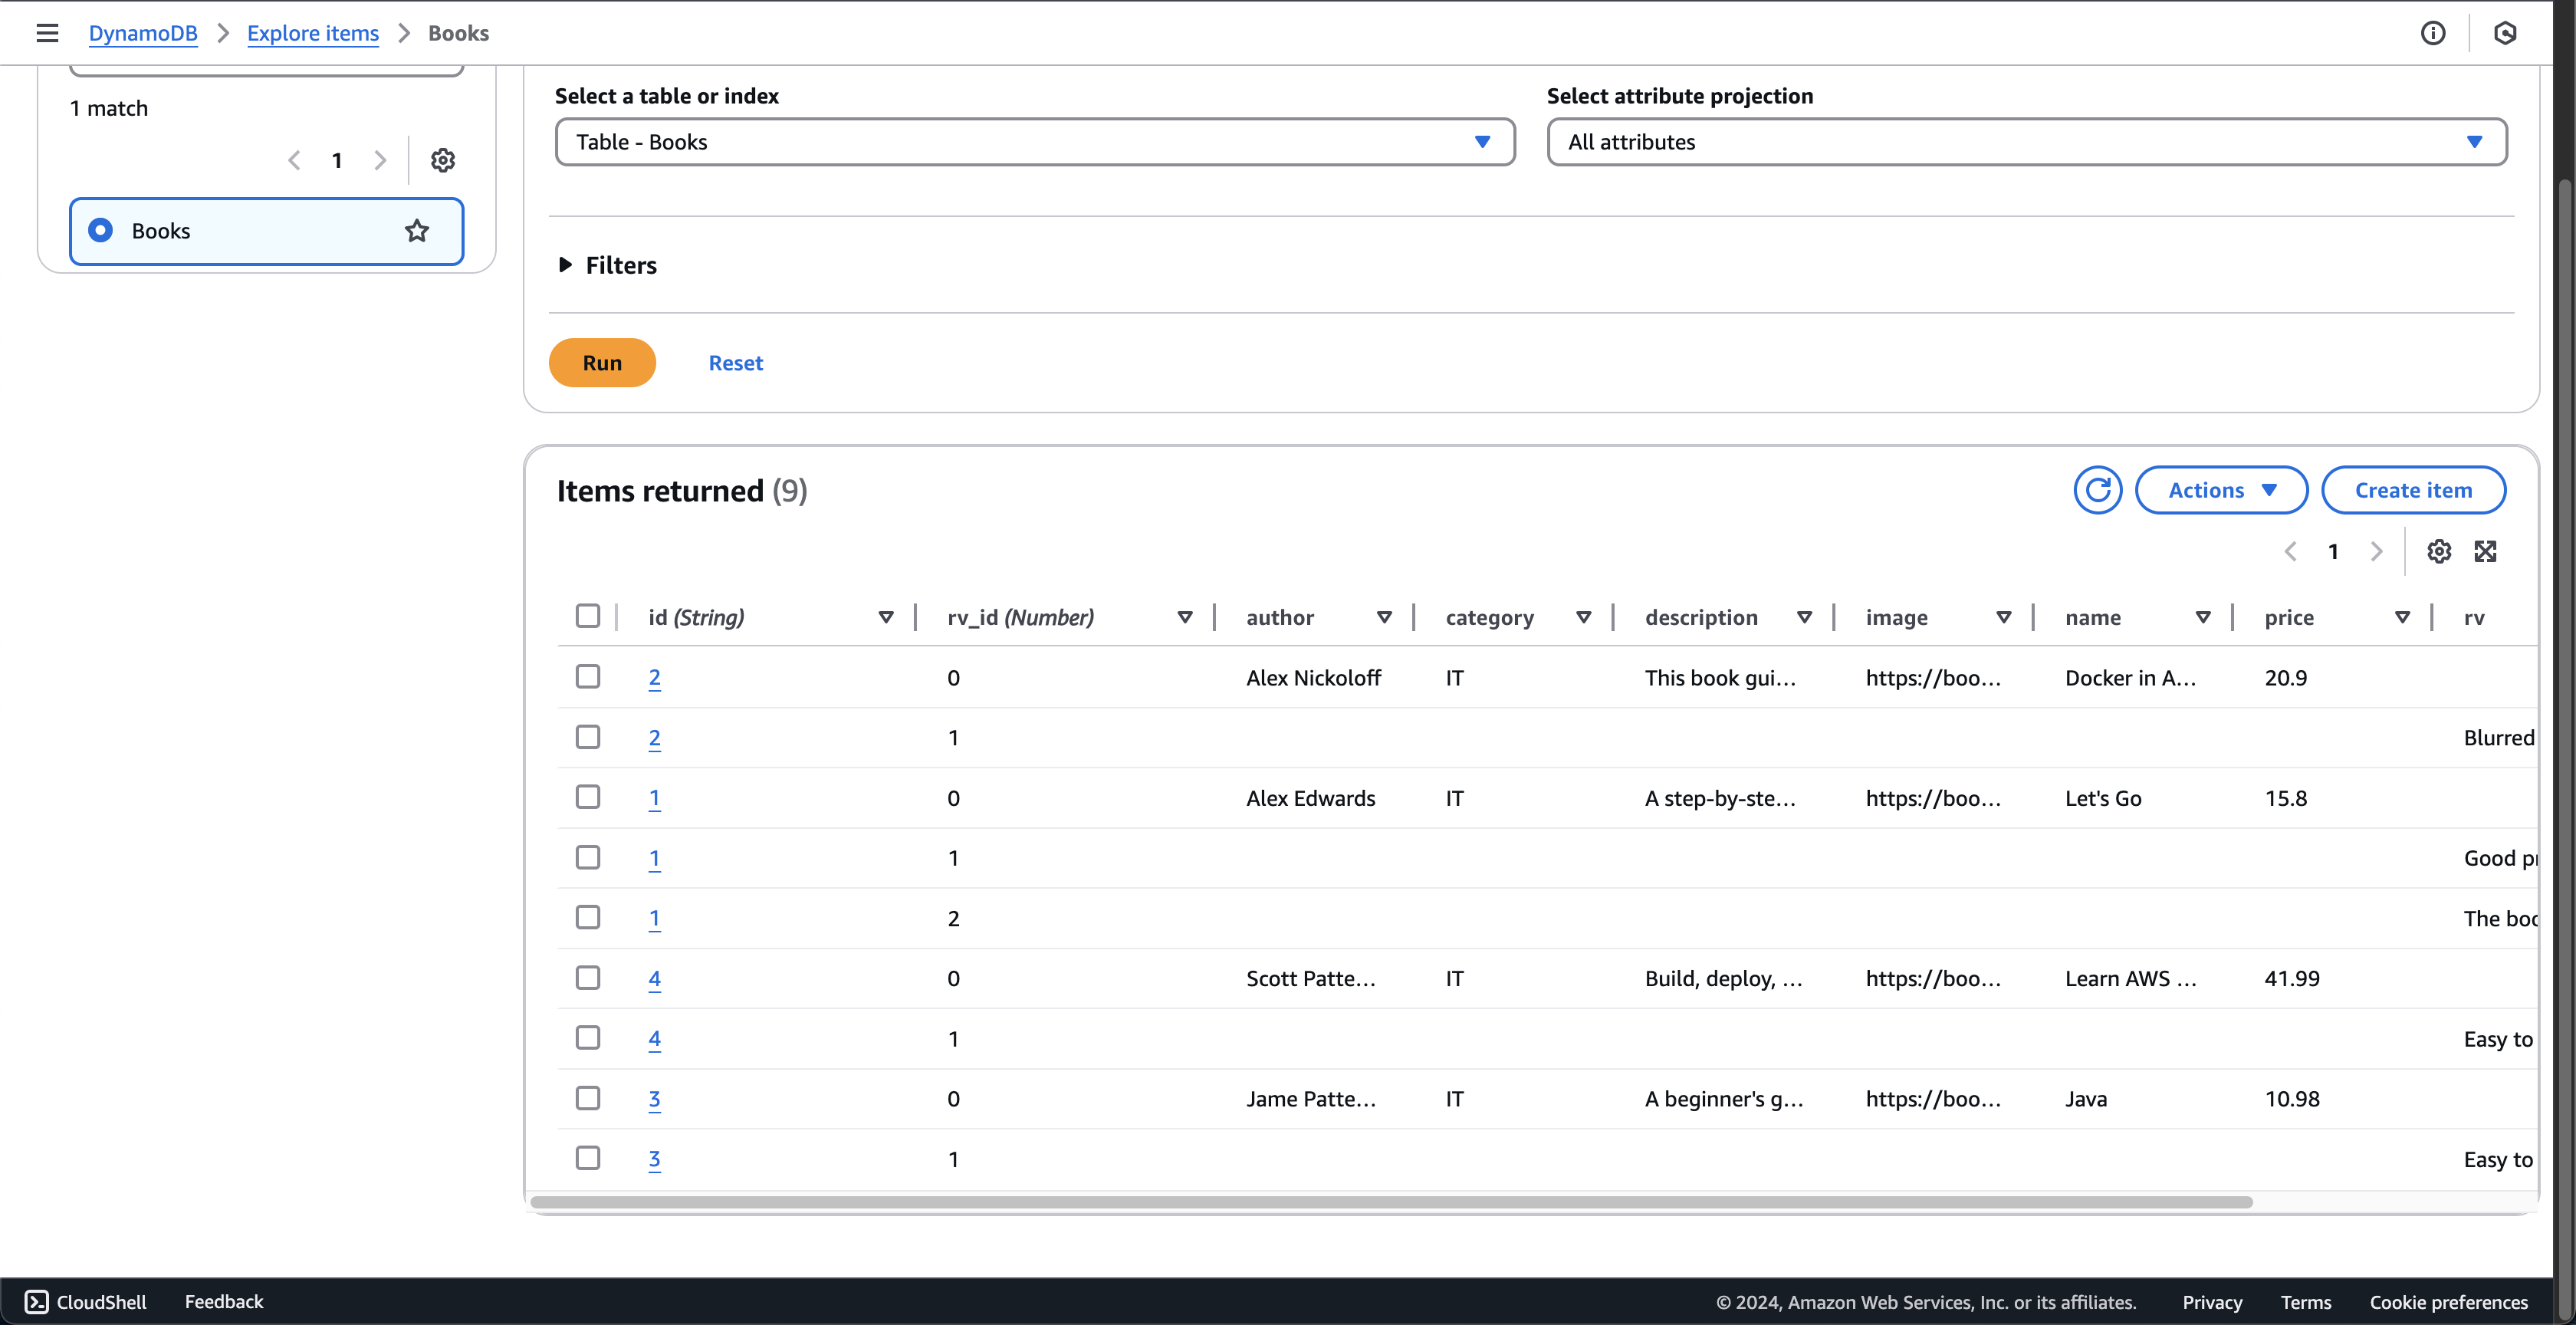Sort by category column arrow
The height and width of the screenshot is (1325, 2576).
click(x=1584, y=617)
